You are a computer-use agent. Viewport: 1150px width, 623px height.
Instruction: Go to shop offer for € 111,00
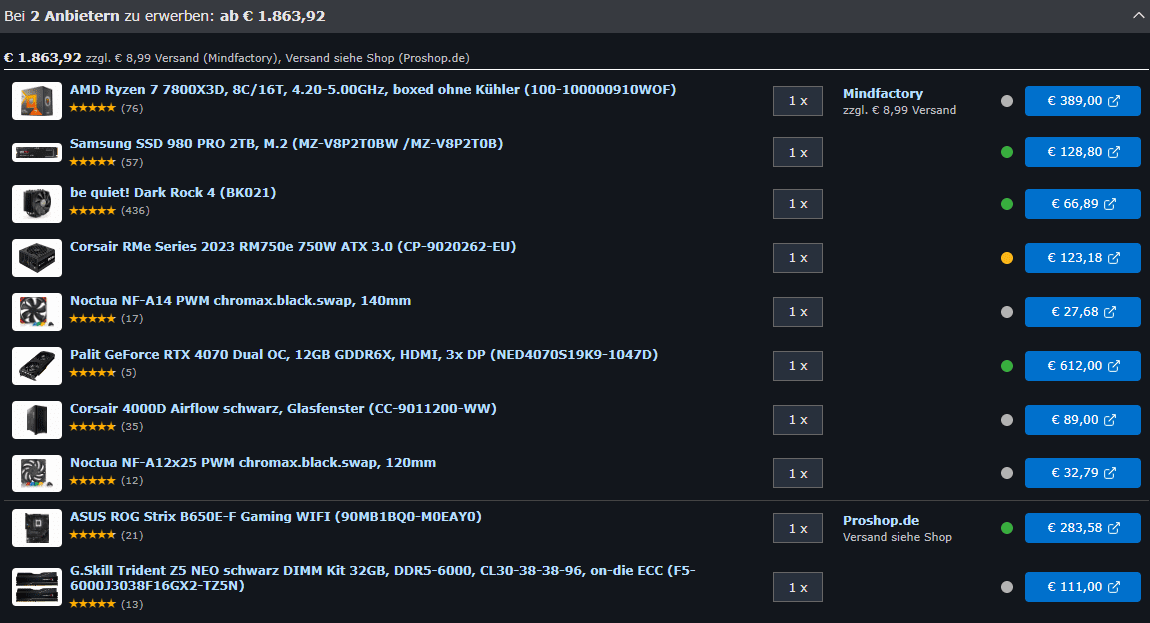(x=1083, y=587)
